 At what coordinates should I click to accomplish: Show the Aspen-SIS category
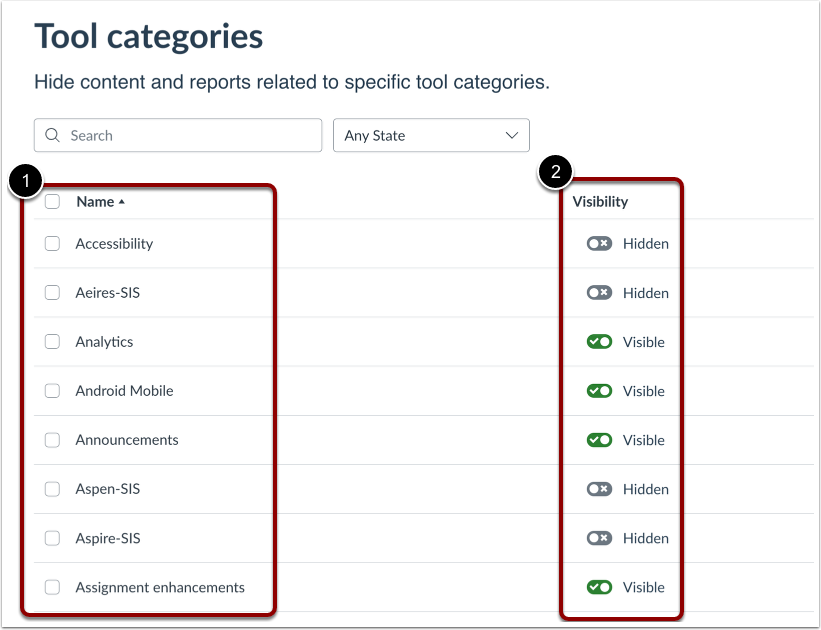pyautogui.click(x=598, y=489)
